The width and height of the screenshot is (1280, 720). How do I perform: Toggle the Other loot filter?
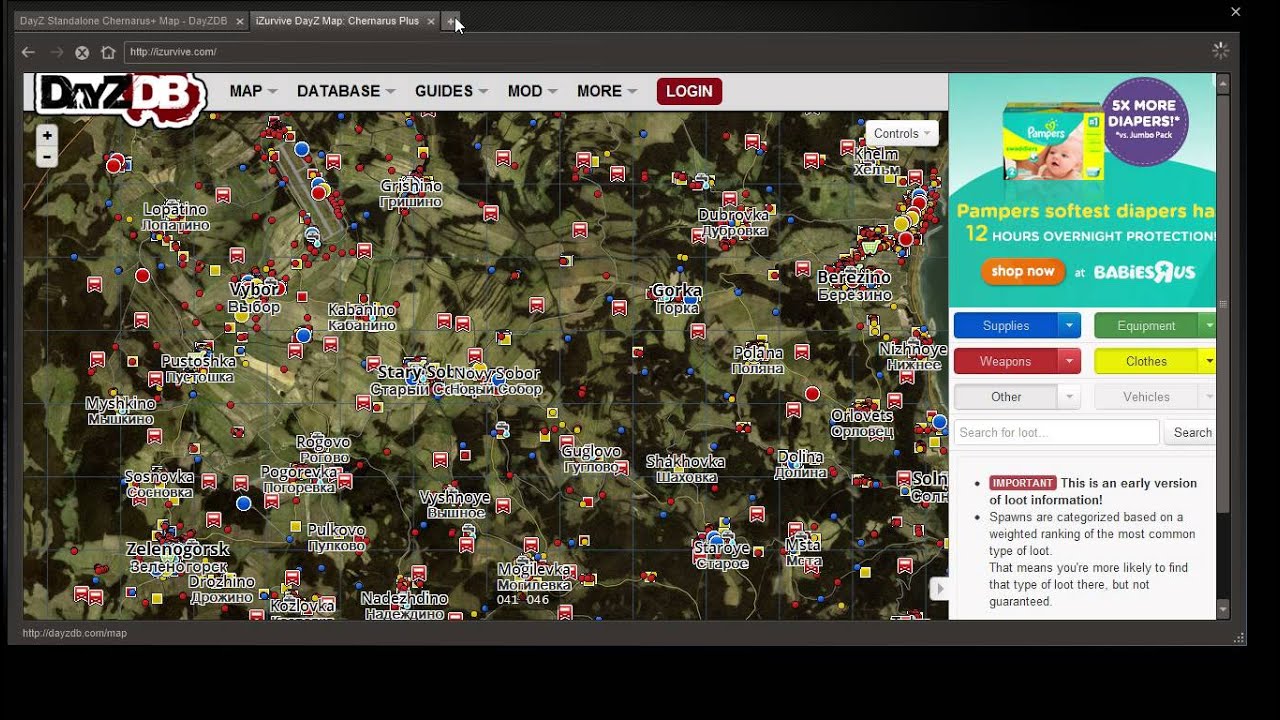pos(1006,397)
